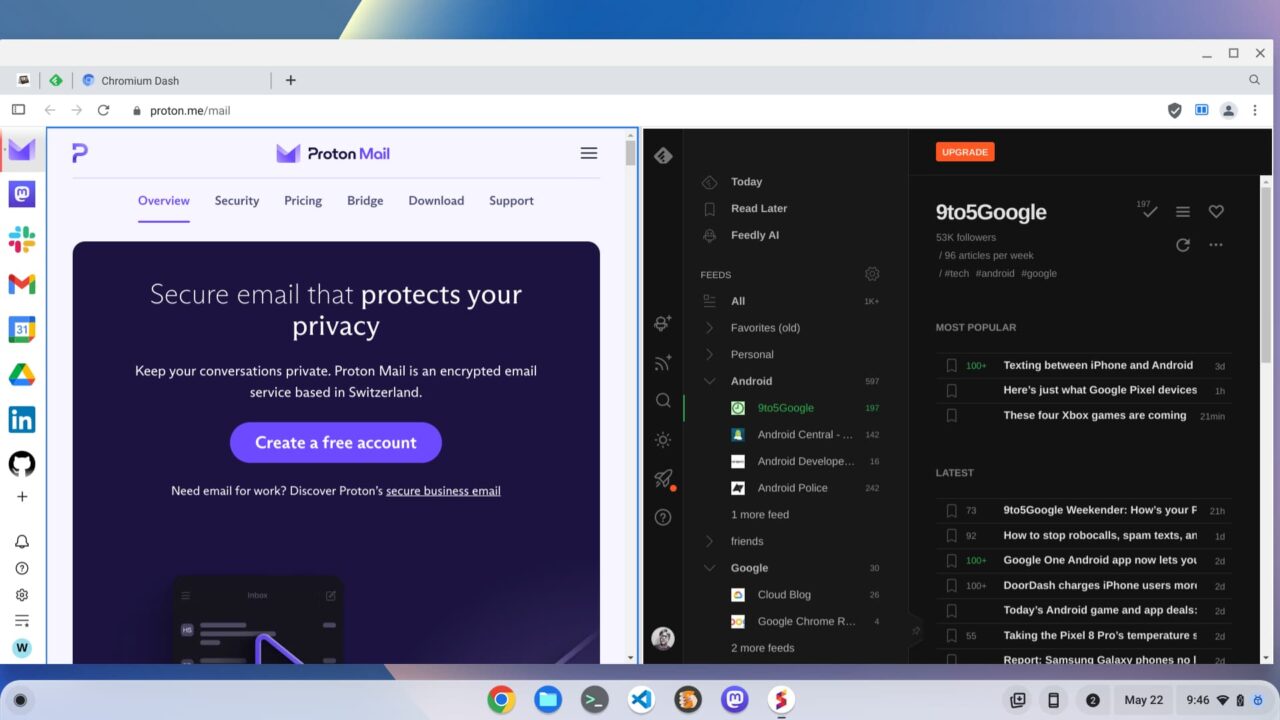Switch to Pricing tab on Proton Mail
This screenshot has width=1280, height=720.
(x=303, y=201)
